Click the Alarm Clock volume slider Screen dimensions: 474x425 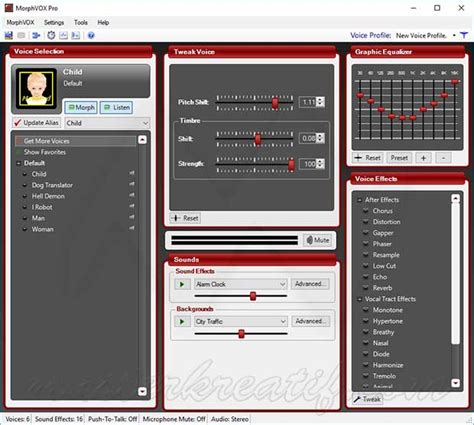[x=253, y=296]
